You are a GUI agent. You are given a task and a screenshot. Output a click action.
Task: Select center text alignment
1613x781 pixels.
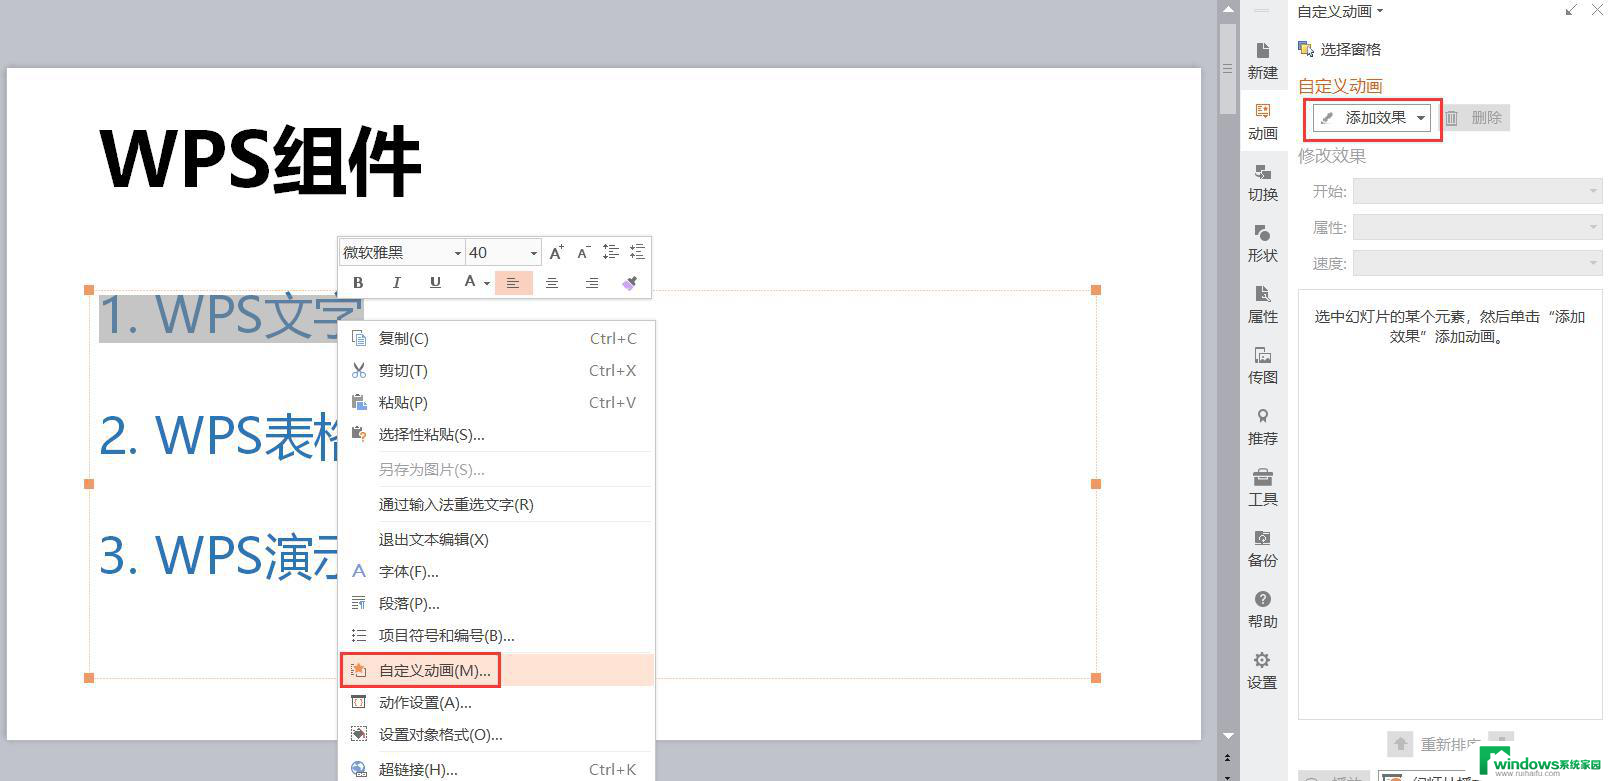pyautogui.click(x=552, y=283)
